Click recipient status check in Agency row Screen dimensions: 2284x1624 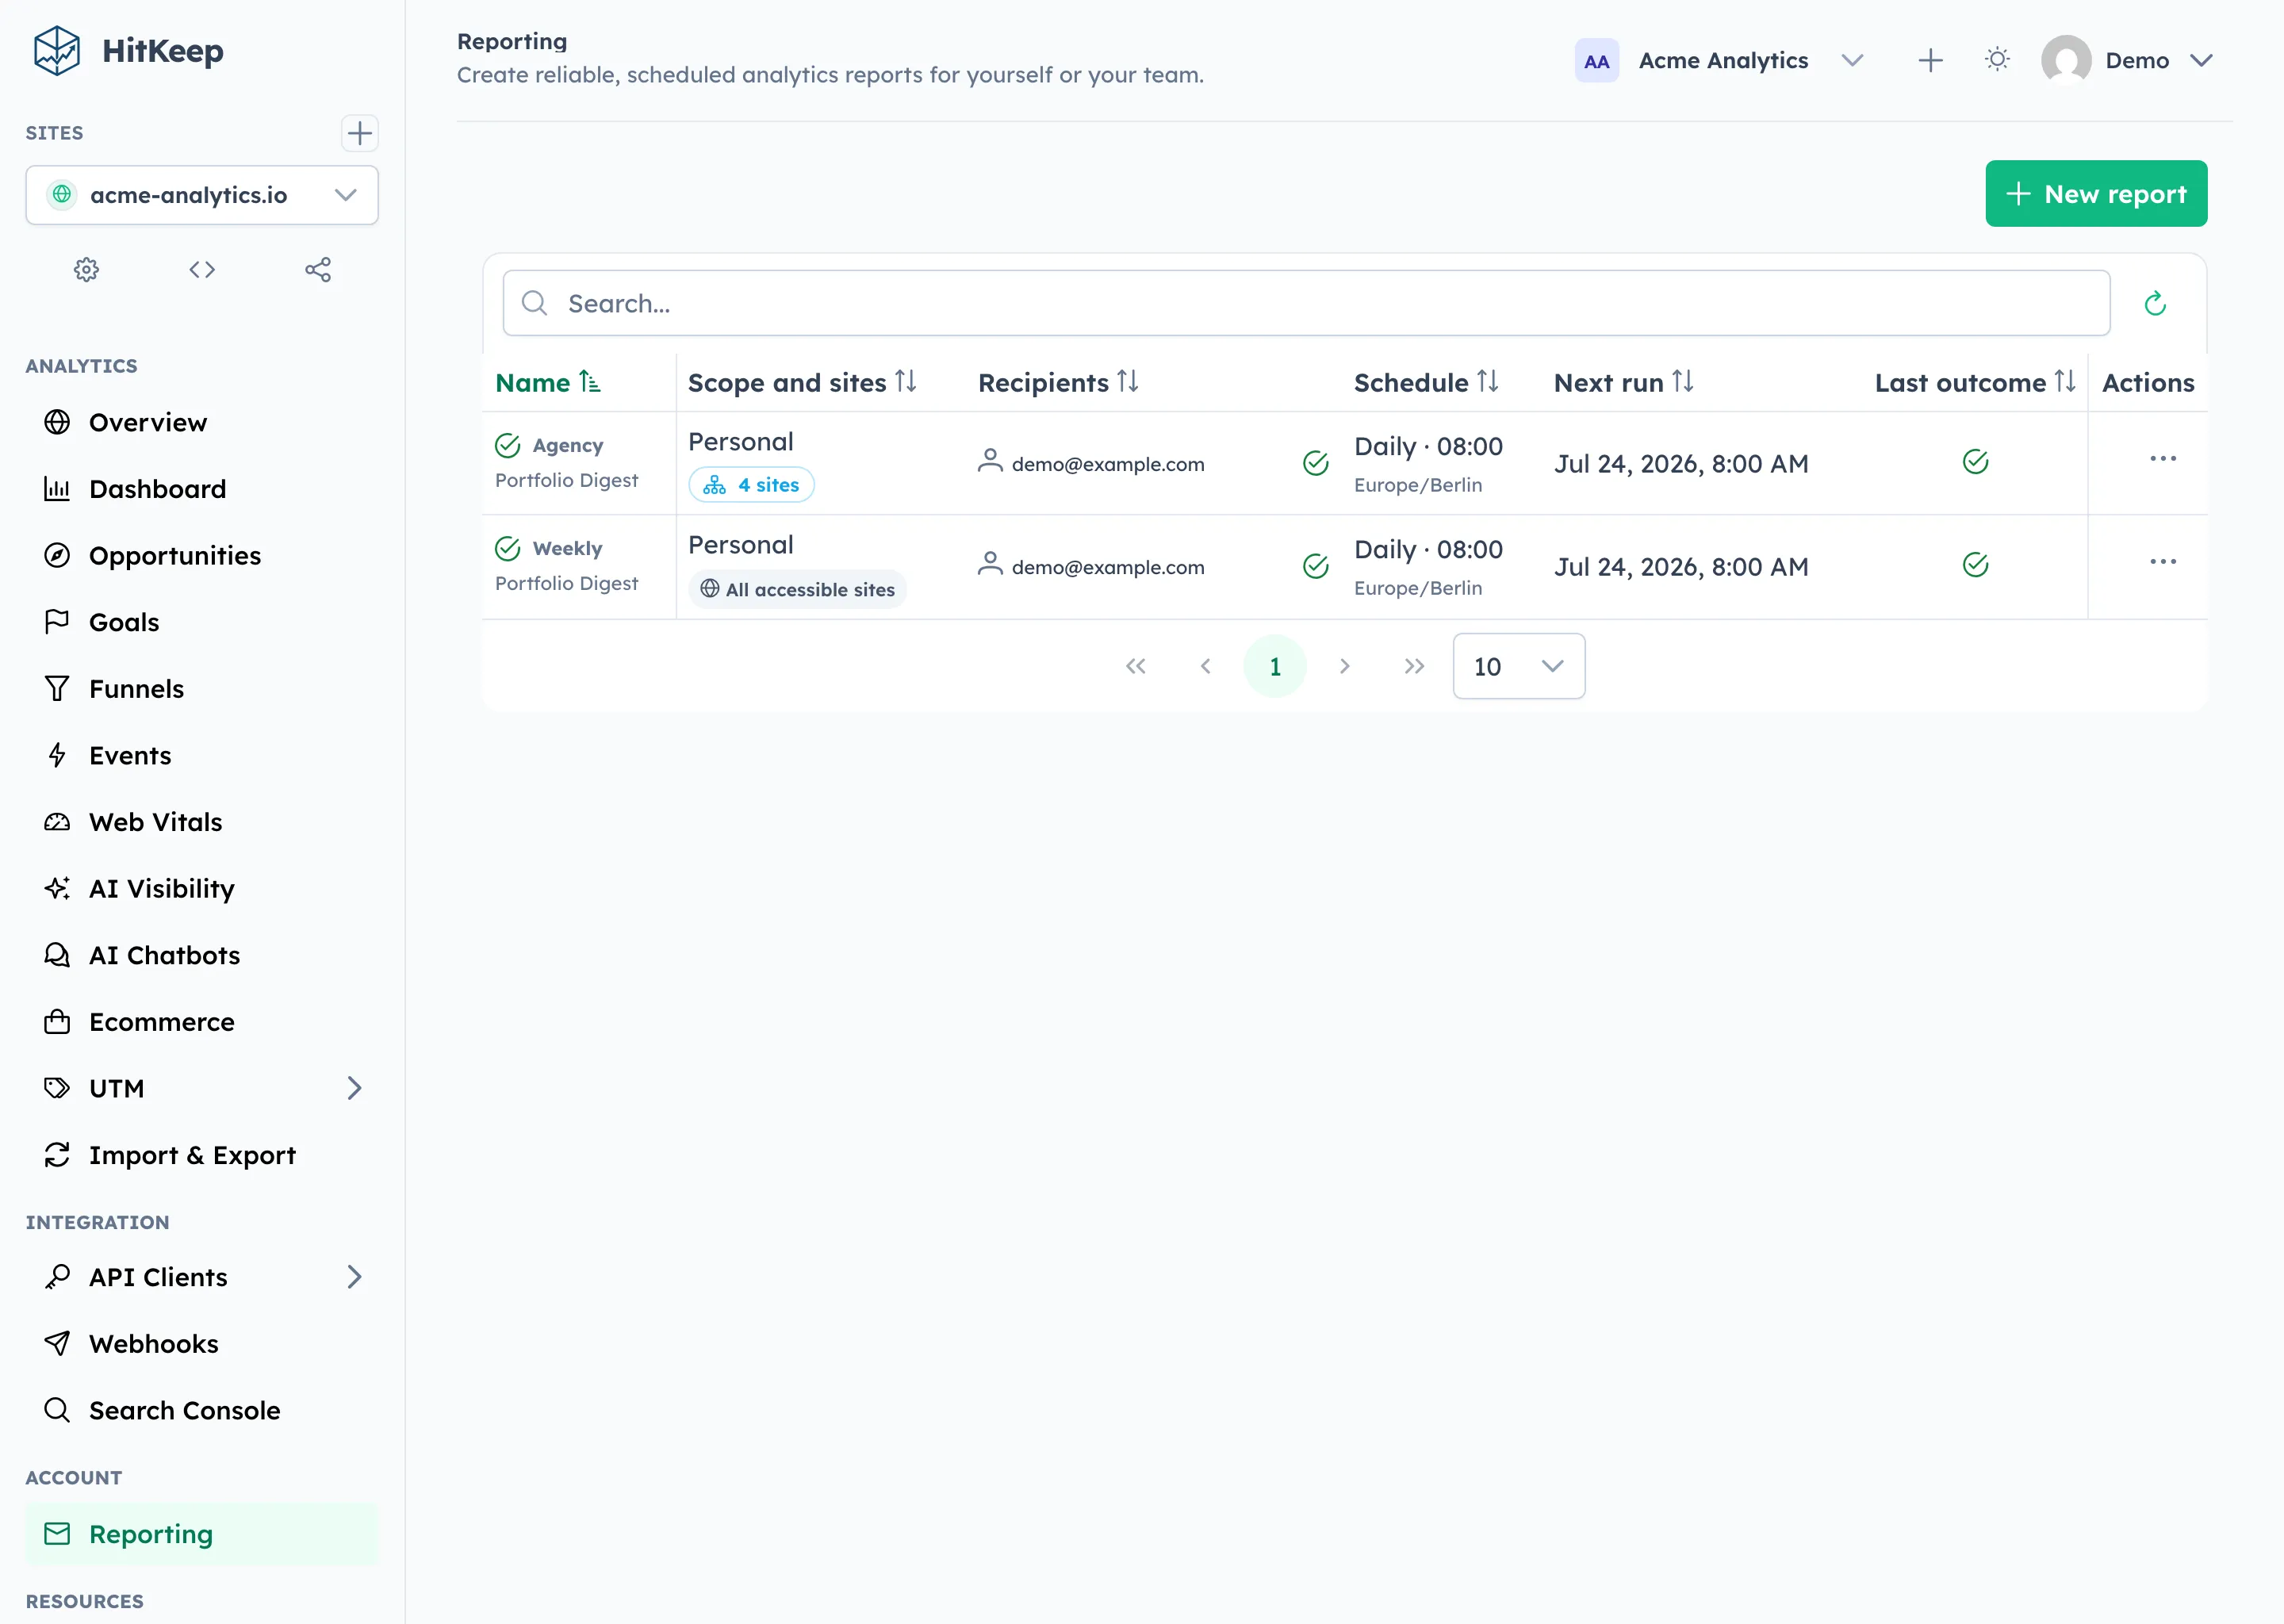tap(1315, 462)
